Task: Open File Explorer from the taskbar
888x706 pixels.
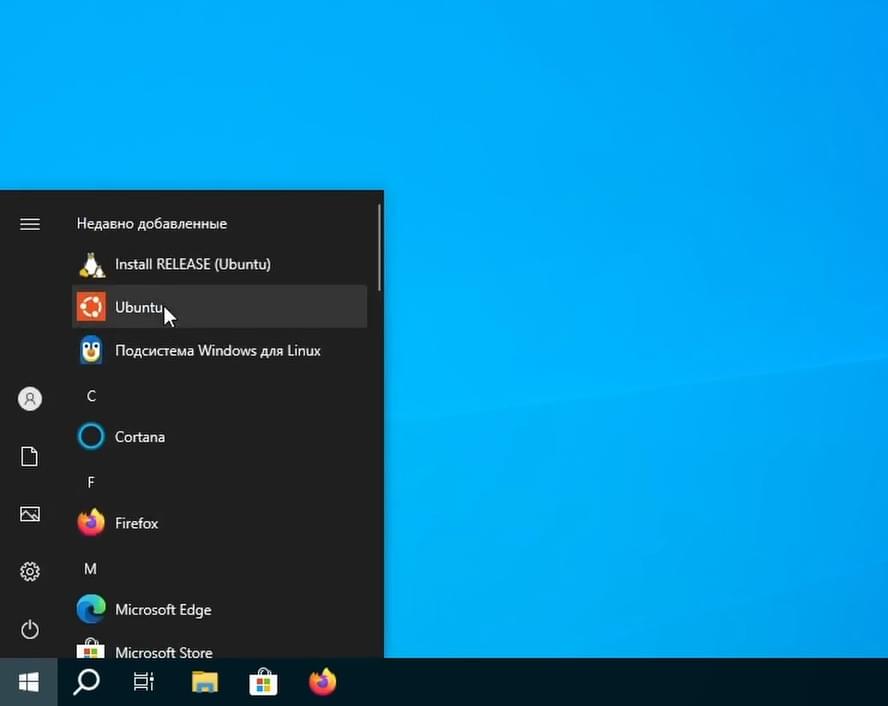Action: (x=204, y=682)
